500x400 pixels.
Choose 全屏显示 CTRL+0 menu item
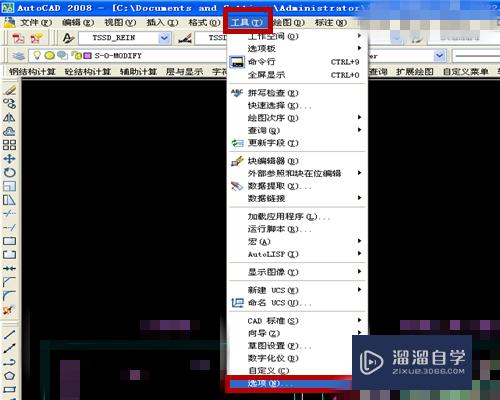298,75
